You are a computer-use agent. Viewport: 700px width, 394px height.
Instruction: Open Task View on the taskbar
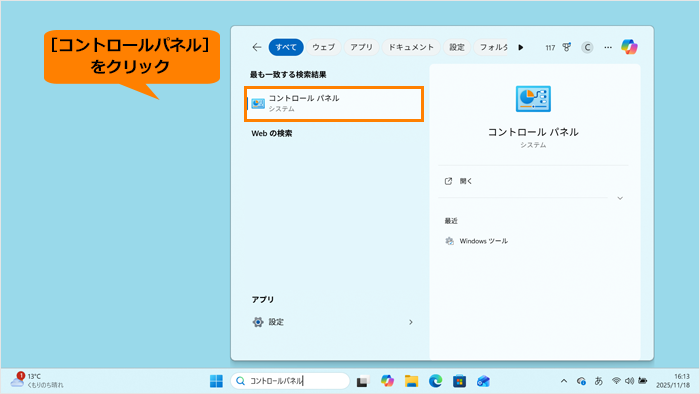point(362,381)
